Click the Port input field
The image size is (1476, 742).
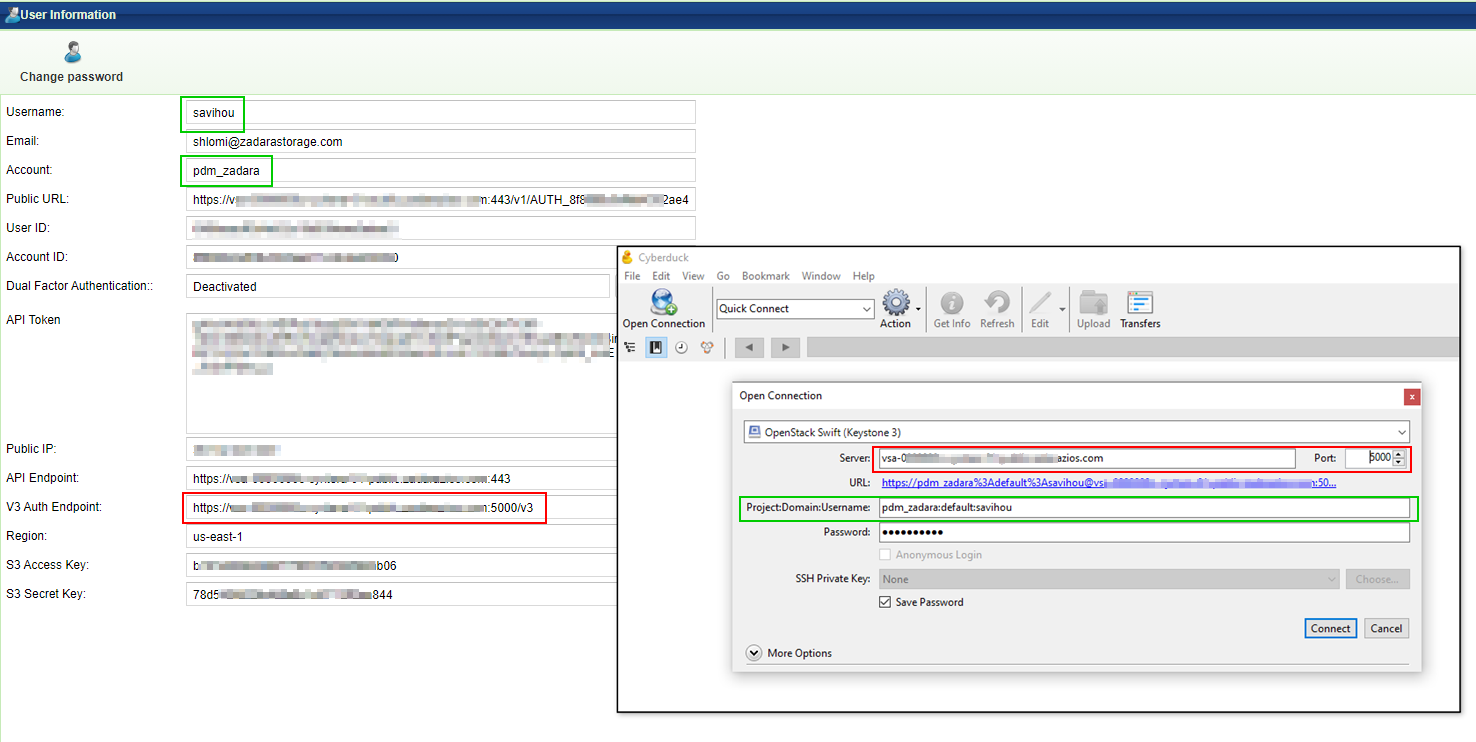coord(1368,458)
